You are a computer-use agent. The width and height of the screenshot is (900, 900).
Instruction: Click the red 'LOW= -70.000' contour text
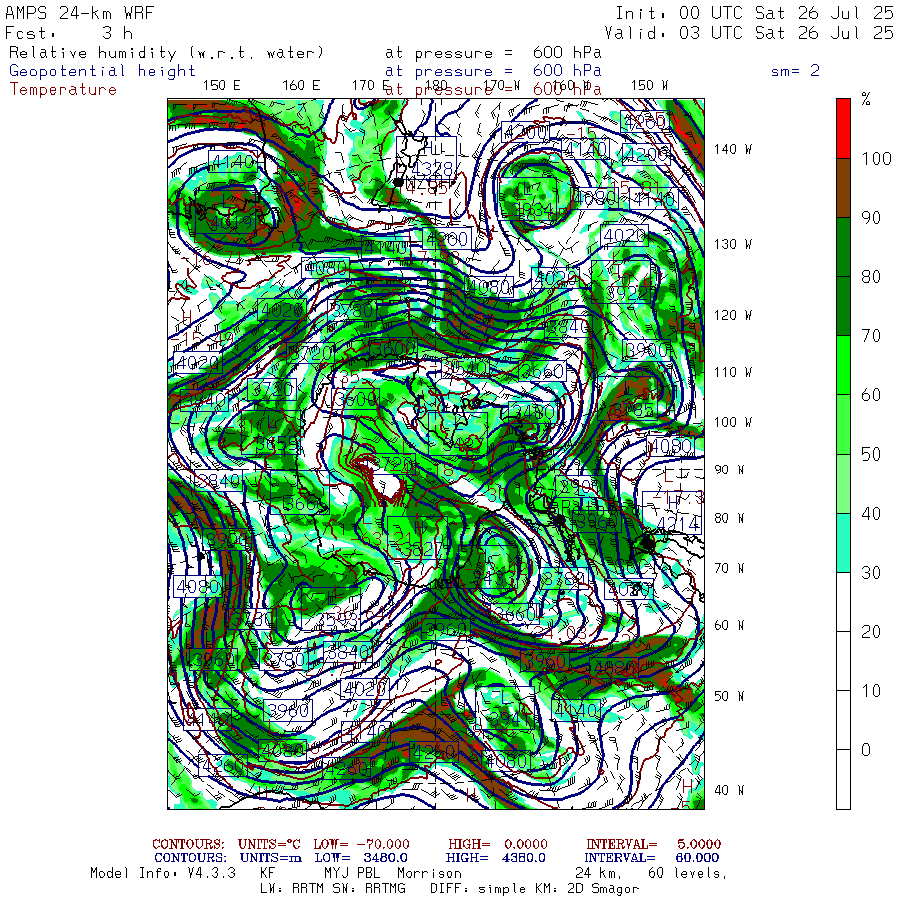[x=362, y=844]
